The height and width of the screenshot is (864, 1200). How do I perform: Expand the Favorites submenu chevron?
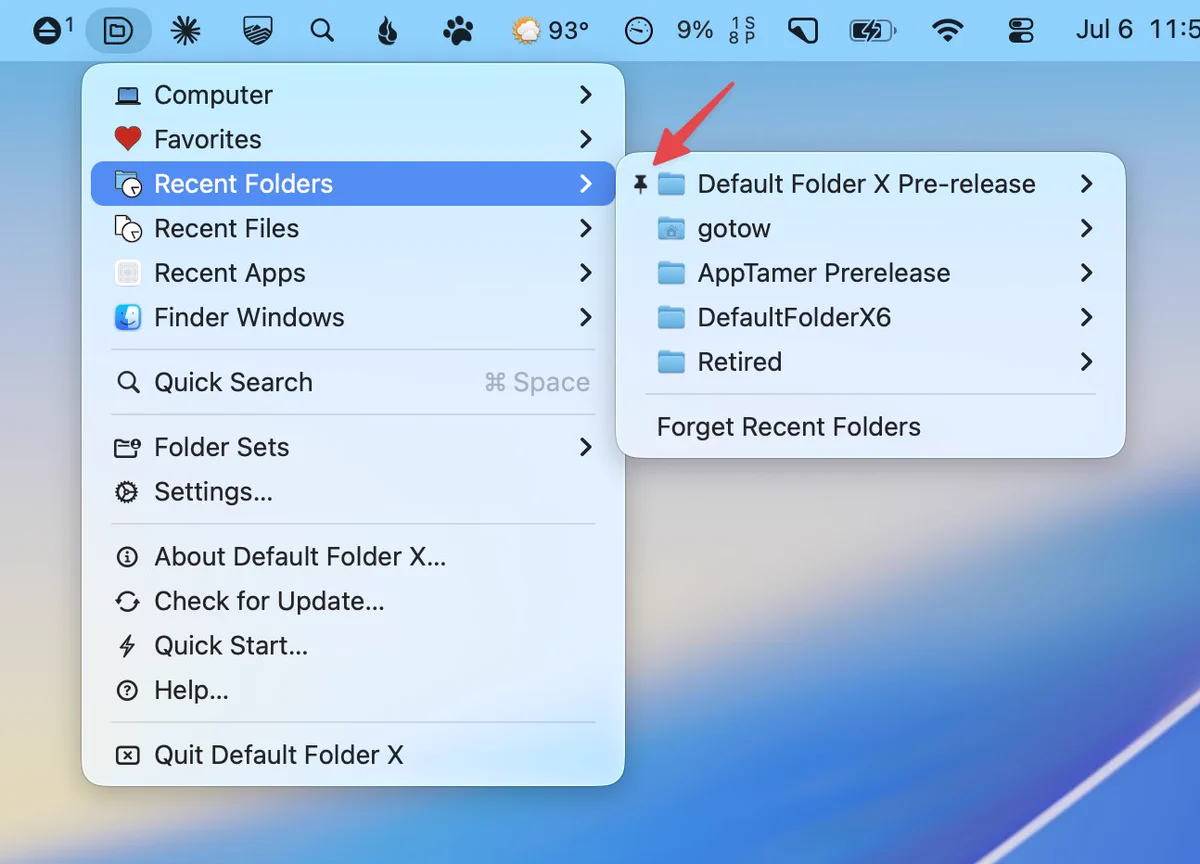(586, 139)
